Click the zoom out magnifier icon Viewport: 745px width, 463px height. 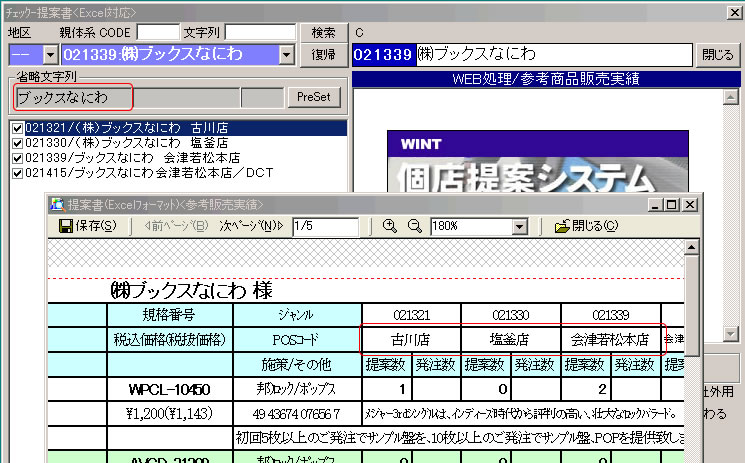point(415,226)
